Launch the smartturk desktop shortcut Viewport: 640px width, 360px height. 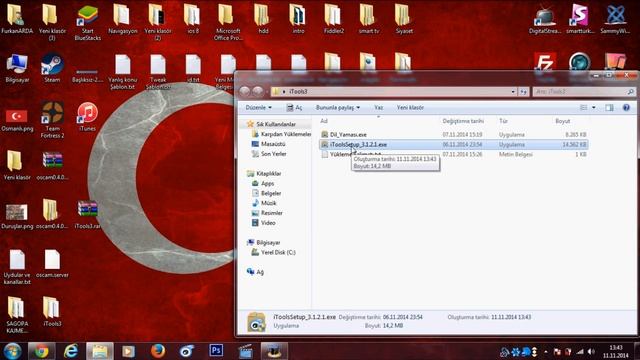tap(580, 20)
